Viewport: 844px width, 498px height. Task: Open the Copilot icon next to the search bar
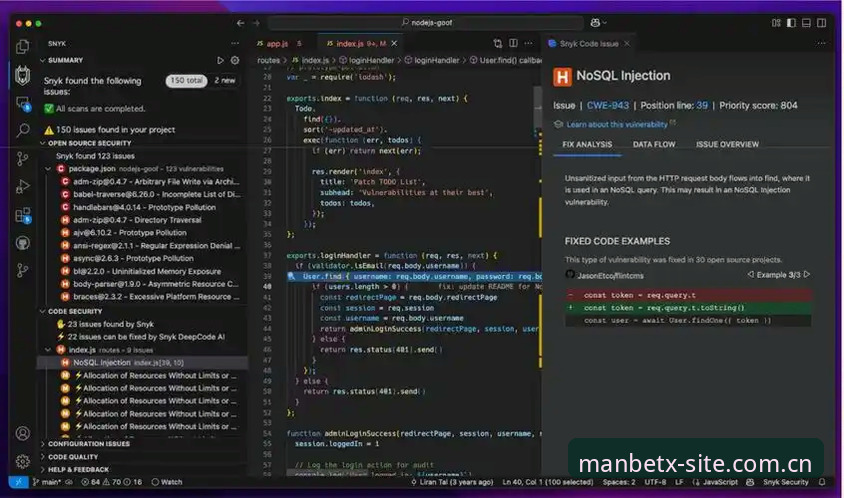click(597, 23)
